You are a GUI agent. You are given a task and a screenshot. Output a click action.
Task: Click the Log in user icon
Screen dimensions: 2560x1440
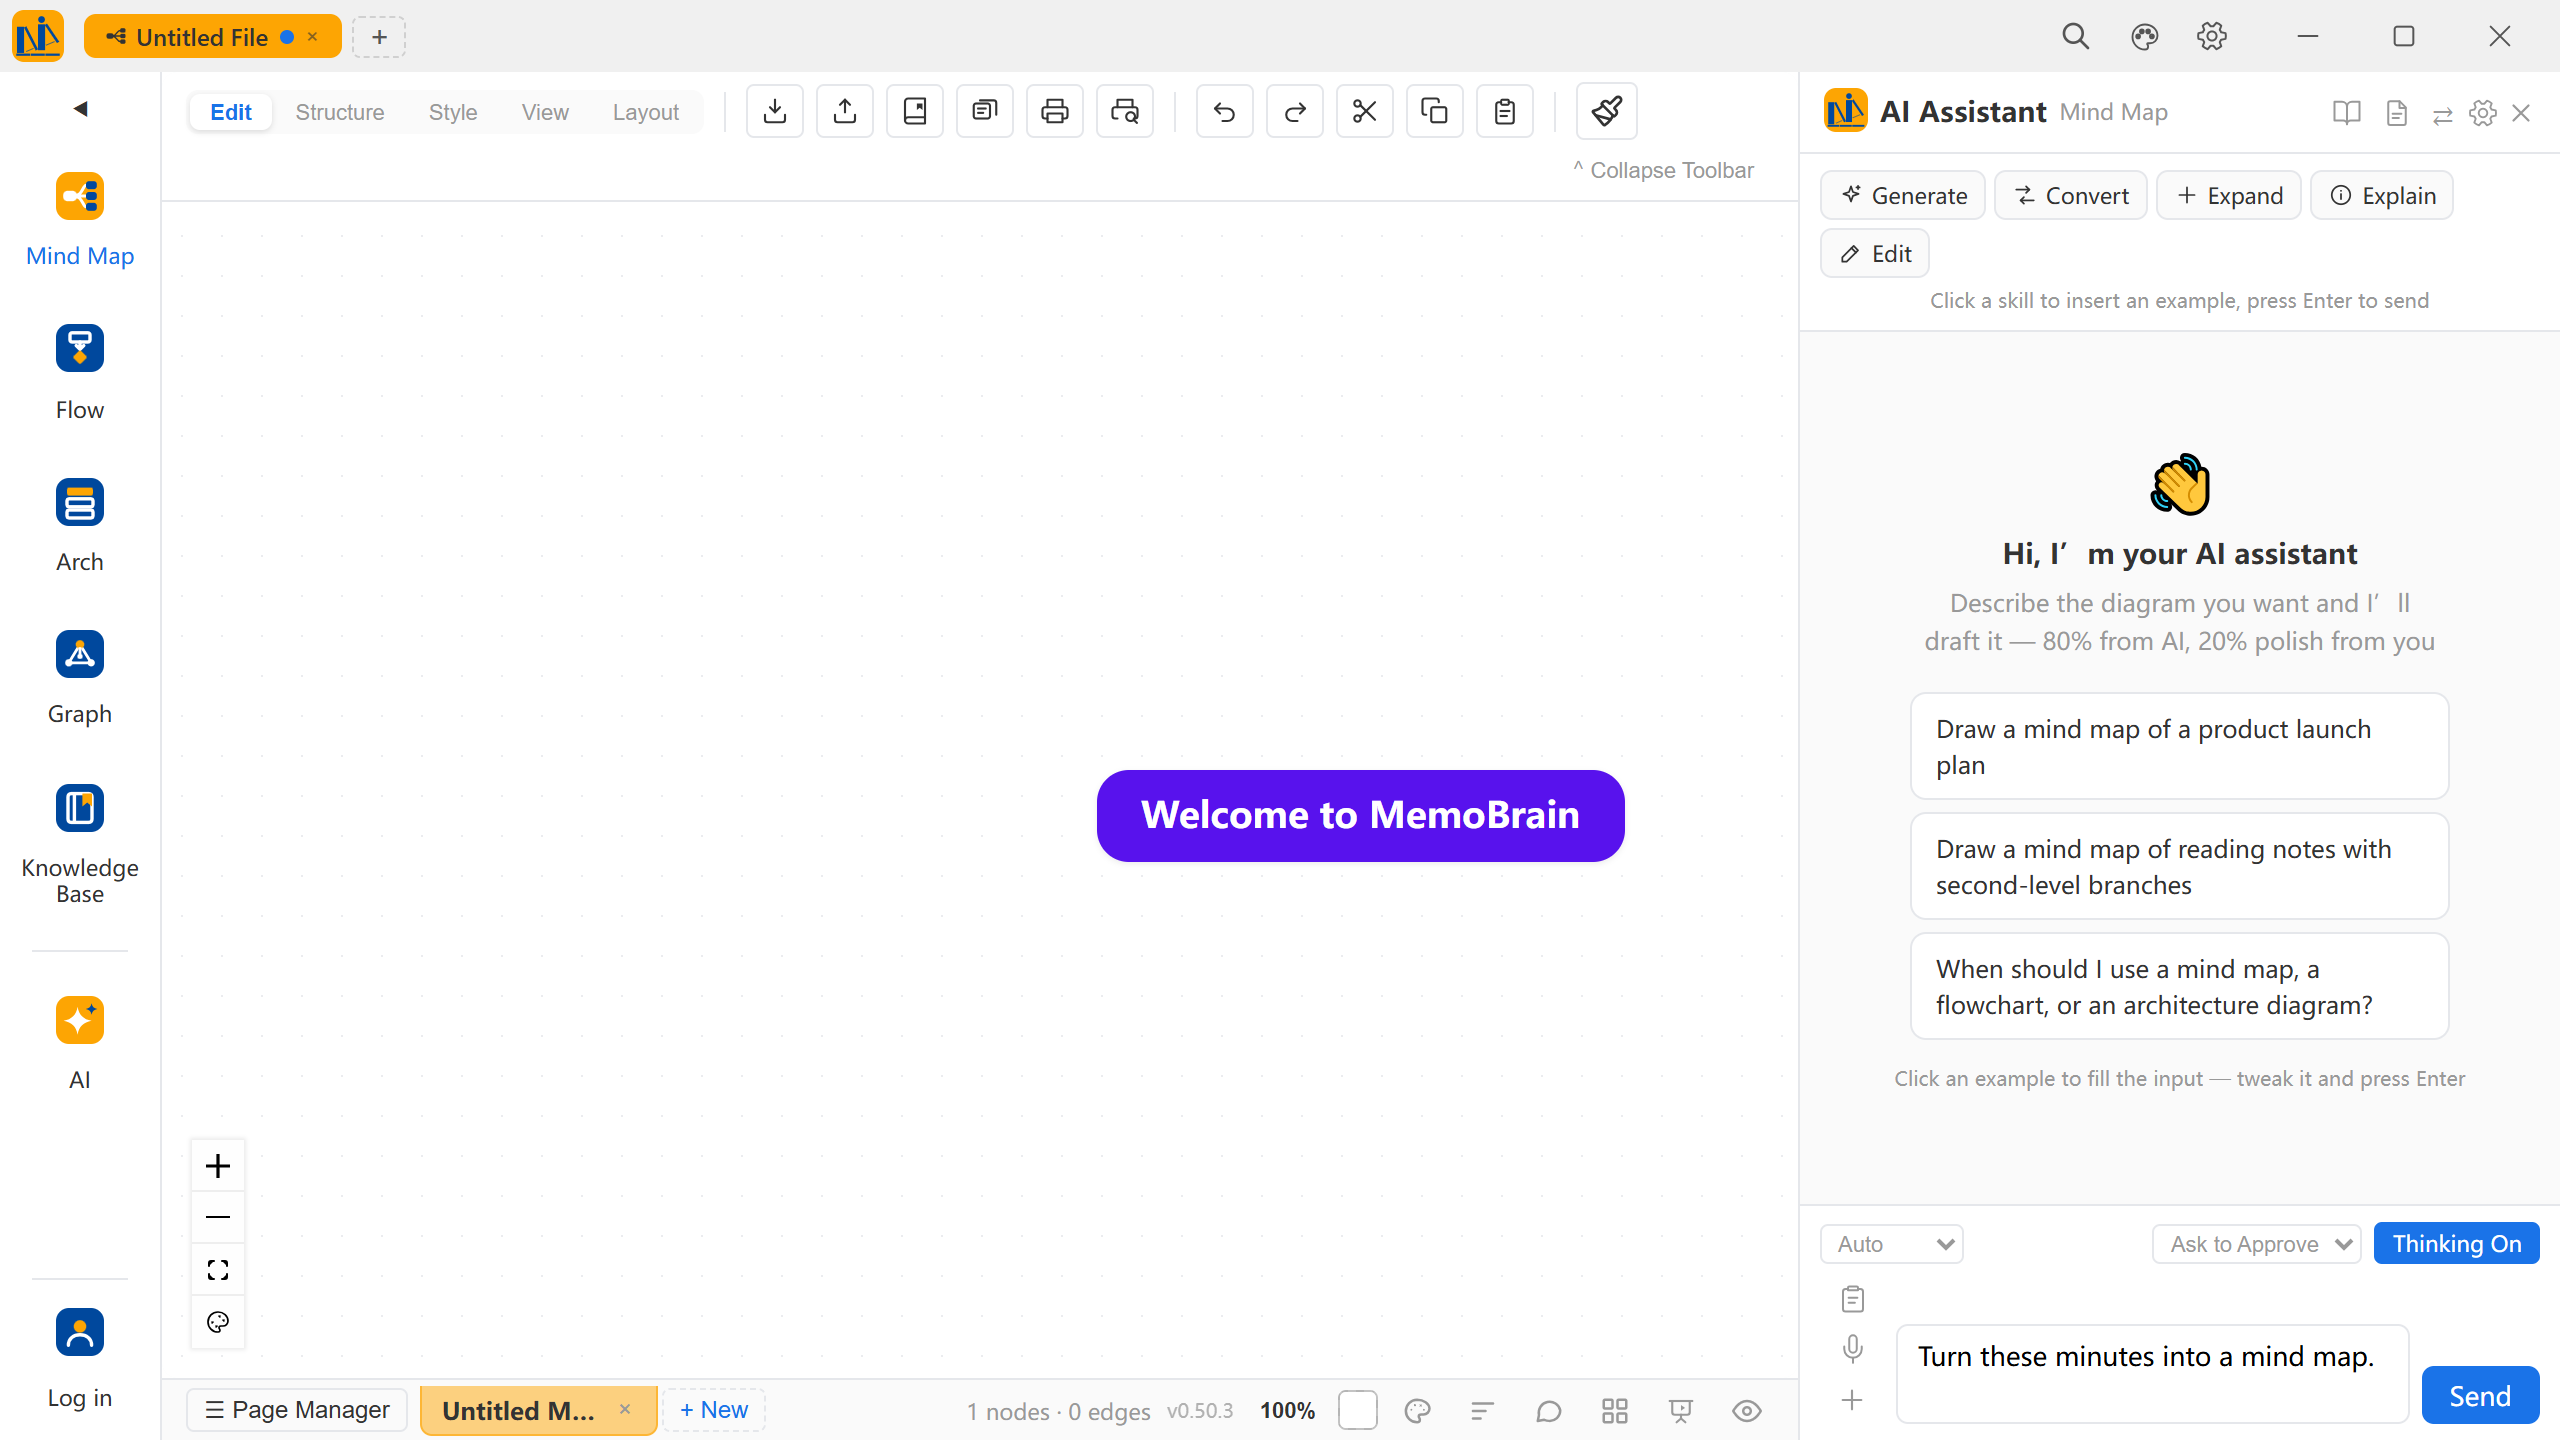pyautogui.click(x=80, y=1332)
